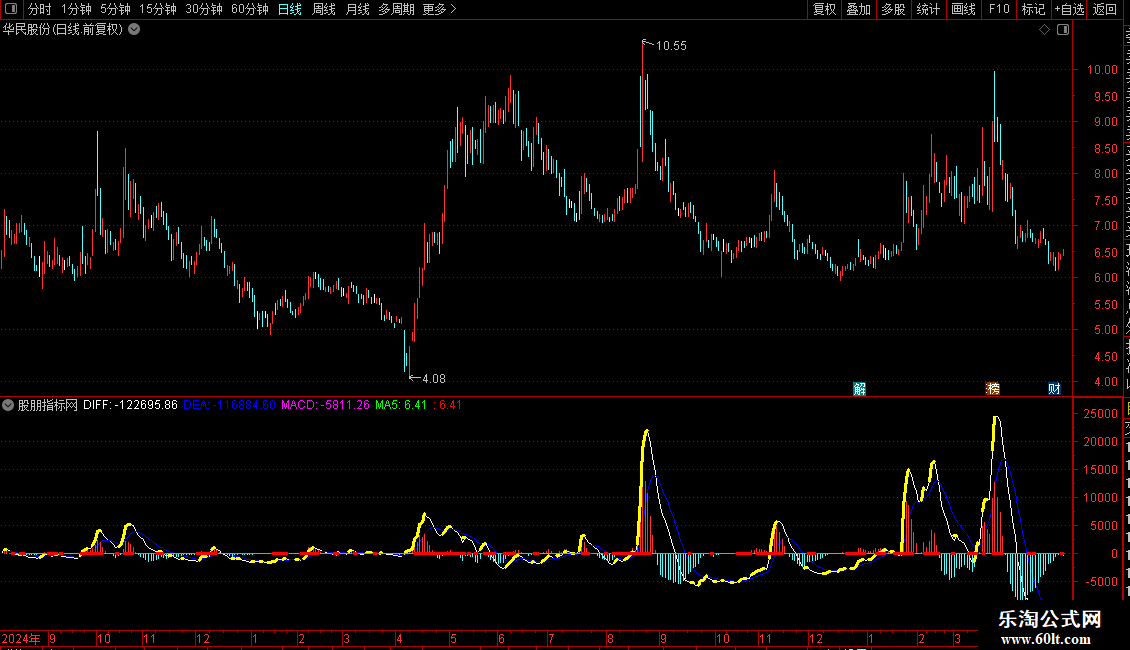The image size is (1130, 650).
Task: Click the 10.00 price axis label
Action: pos(1103,70)
